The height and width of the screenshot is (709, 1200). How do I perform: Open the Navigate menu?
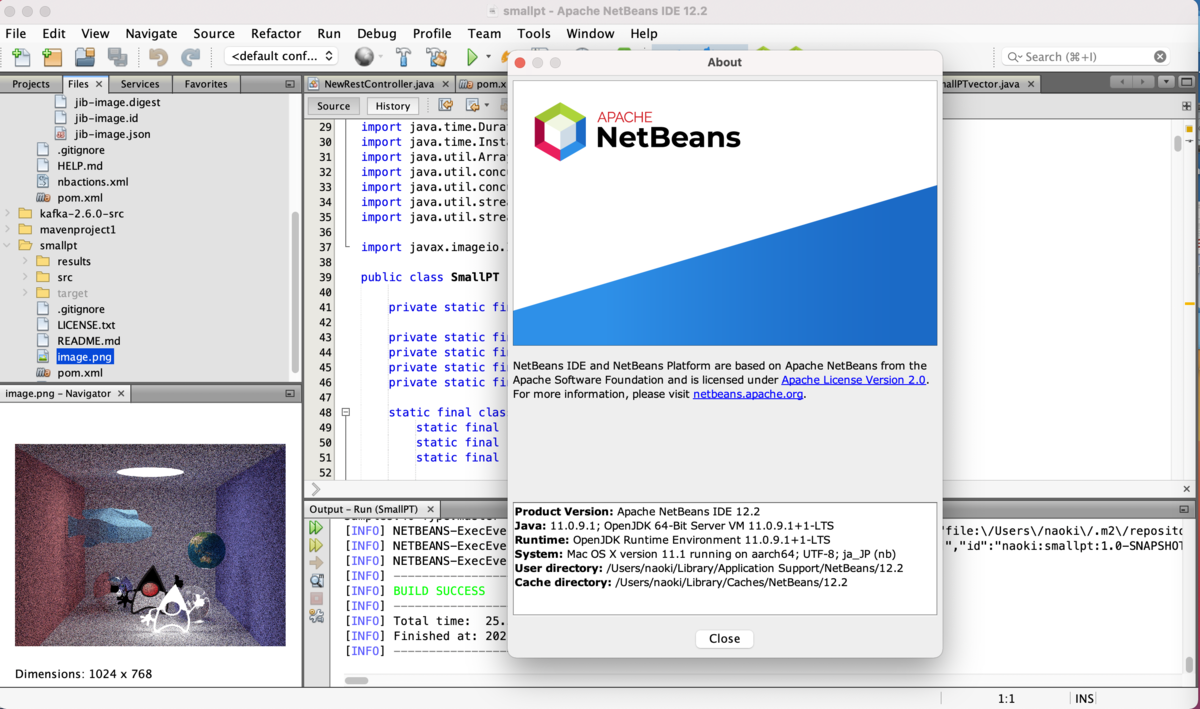151,33
